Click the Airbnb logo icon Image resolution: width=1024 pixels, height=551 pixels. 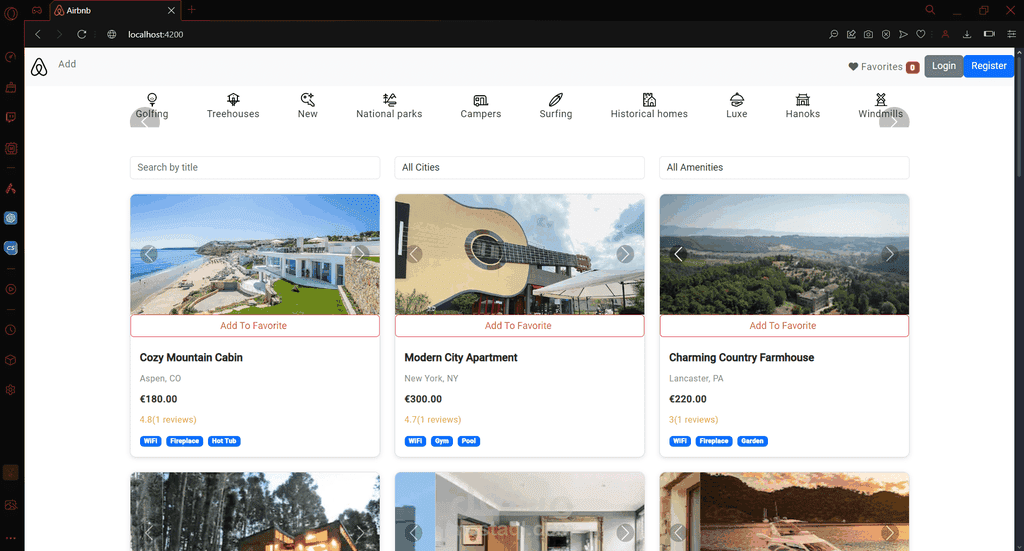click(39, 67)
